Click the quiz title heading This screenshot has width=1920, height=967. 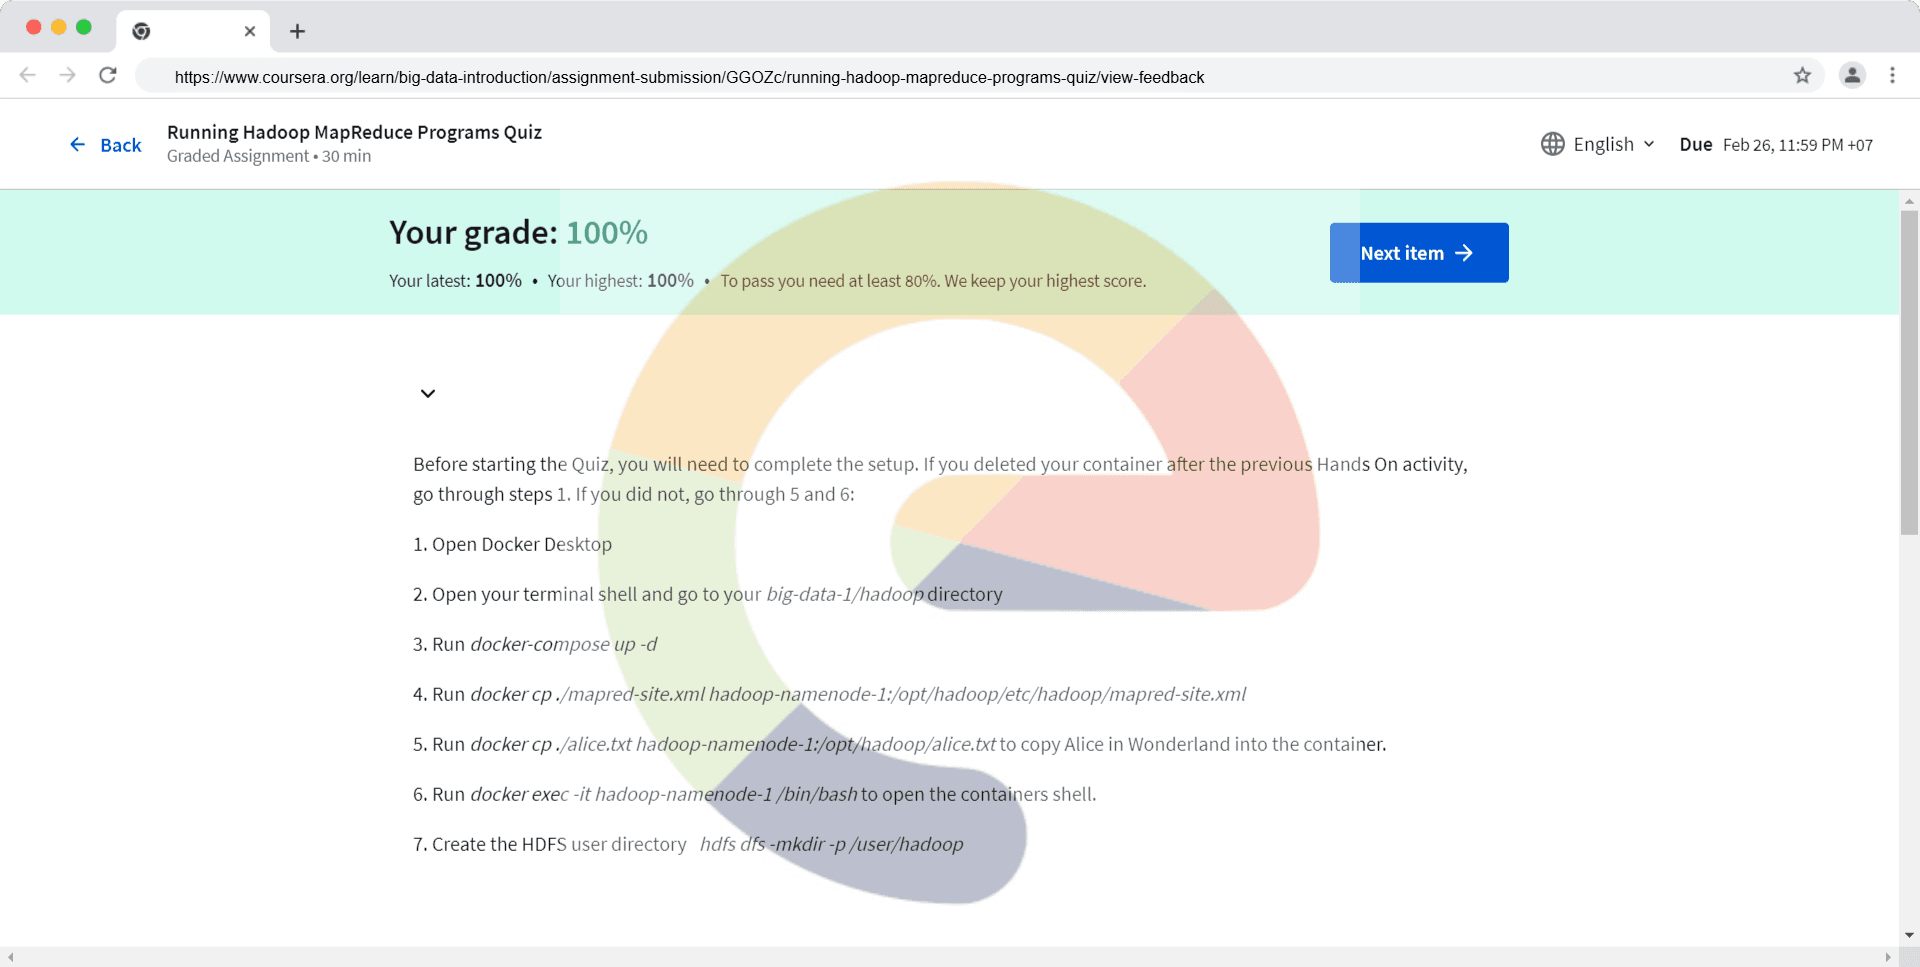tap(354, 132)
